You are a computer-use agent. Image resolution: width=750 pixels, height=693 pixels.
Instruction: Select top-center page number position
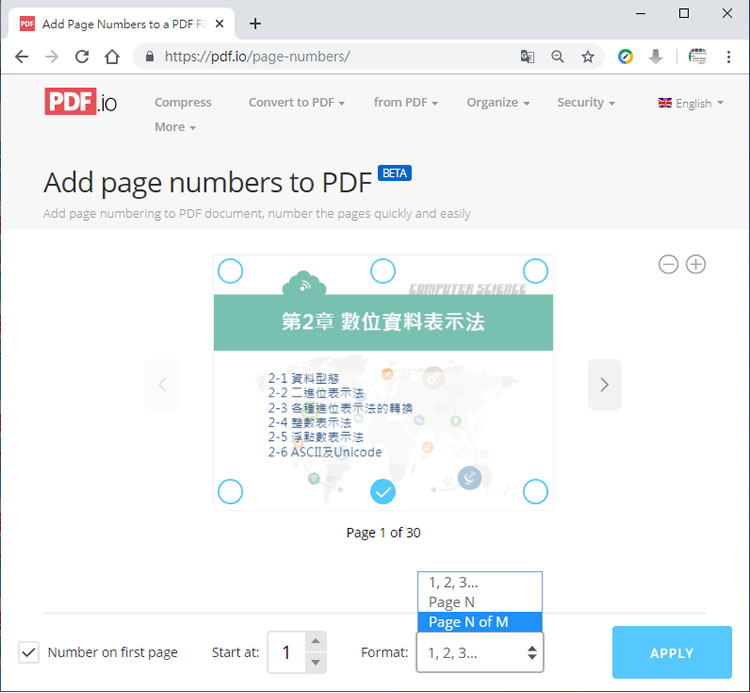(x=383, y=270)
